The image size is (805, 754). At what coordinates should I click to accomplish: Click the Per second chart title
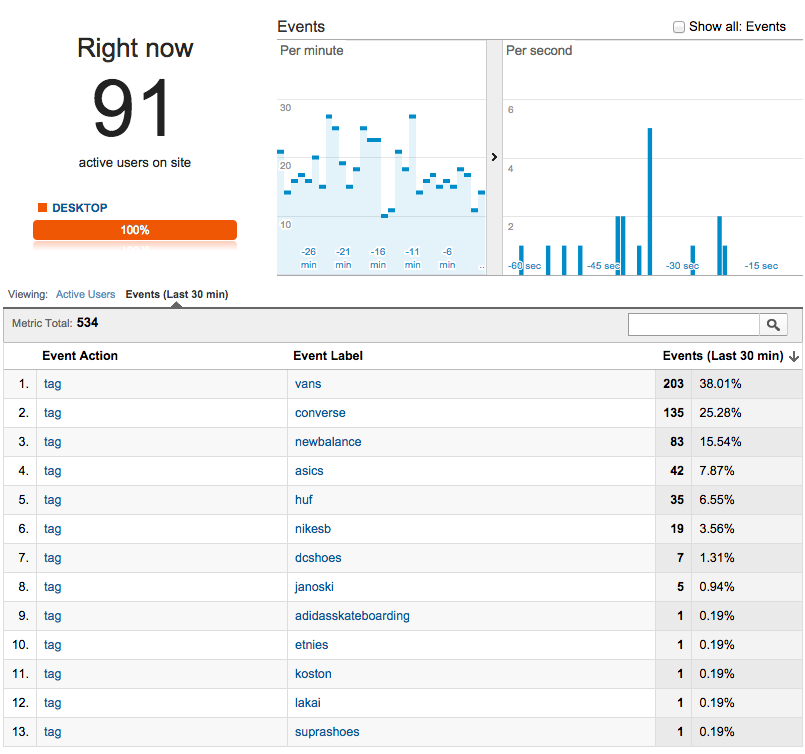click(539, 51)
